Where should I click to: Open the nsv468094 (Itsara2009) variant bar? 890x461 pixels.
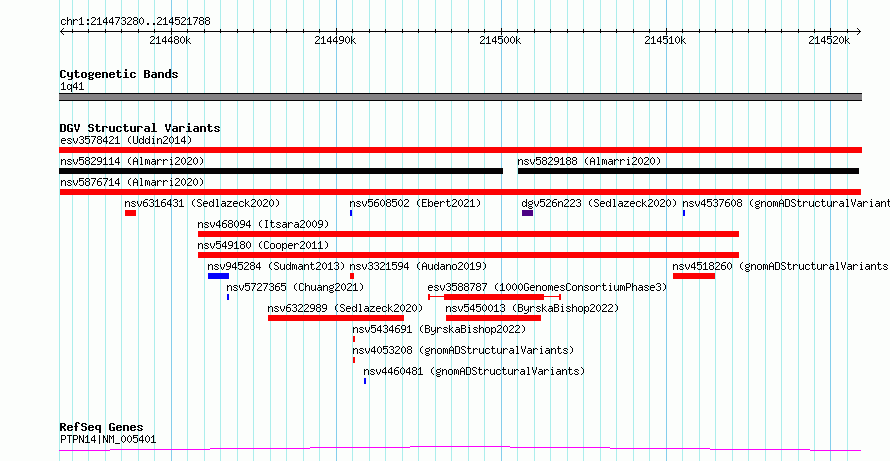click(x=468, y=234)
